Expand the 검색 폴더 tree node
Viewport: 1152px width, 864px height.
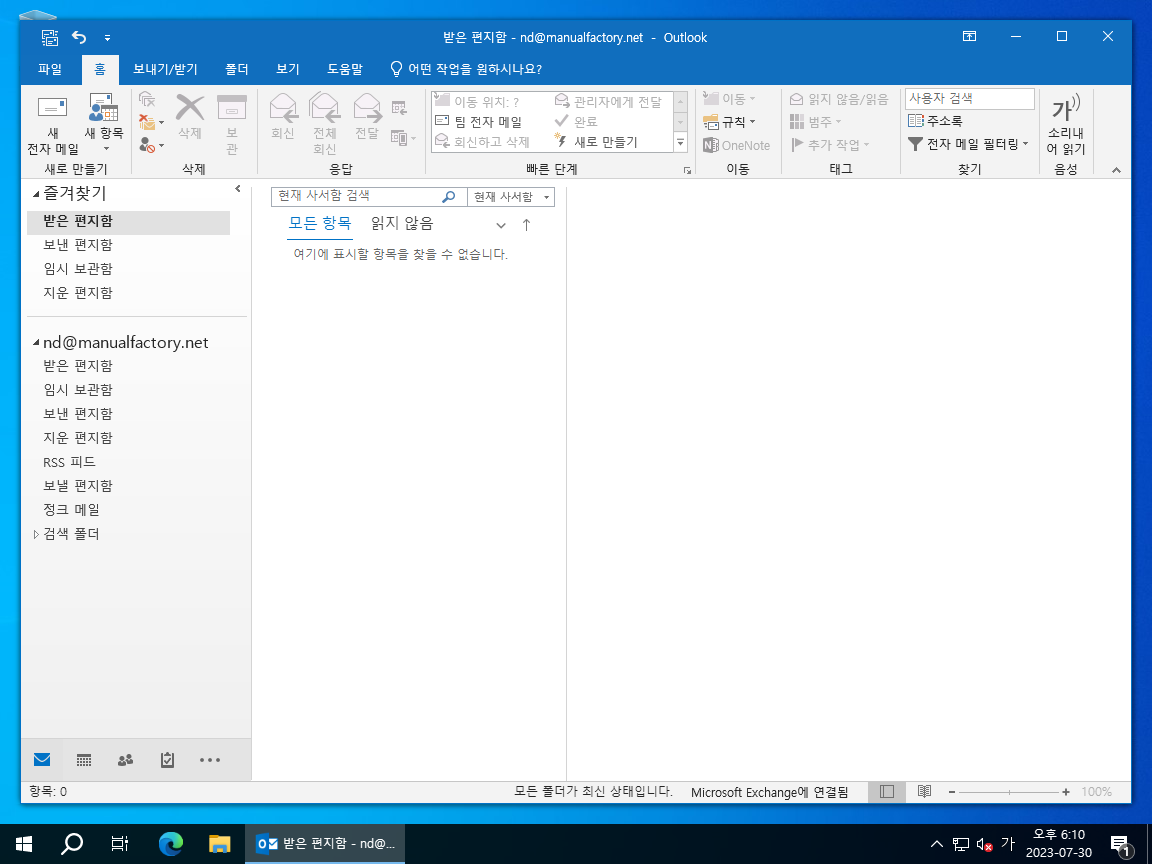[x=36, y=535]
